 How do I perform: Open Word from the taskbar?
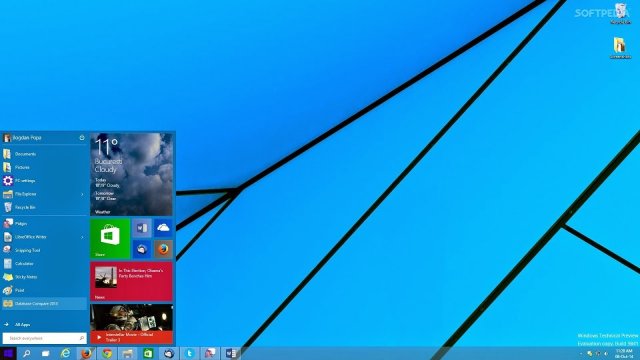231,353
